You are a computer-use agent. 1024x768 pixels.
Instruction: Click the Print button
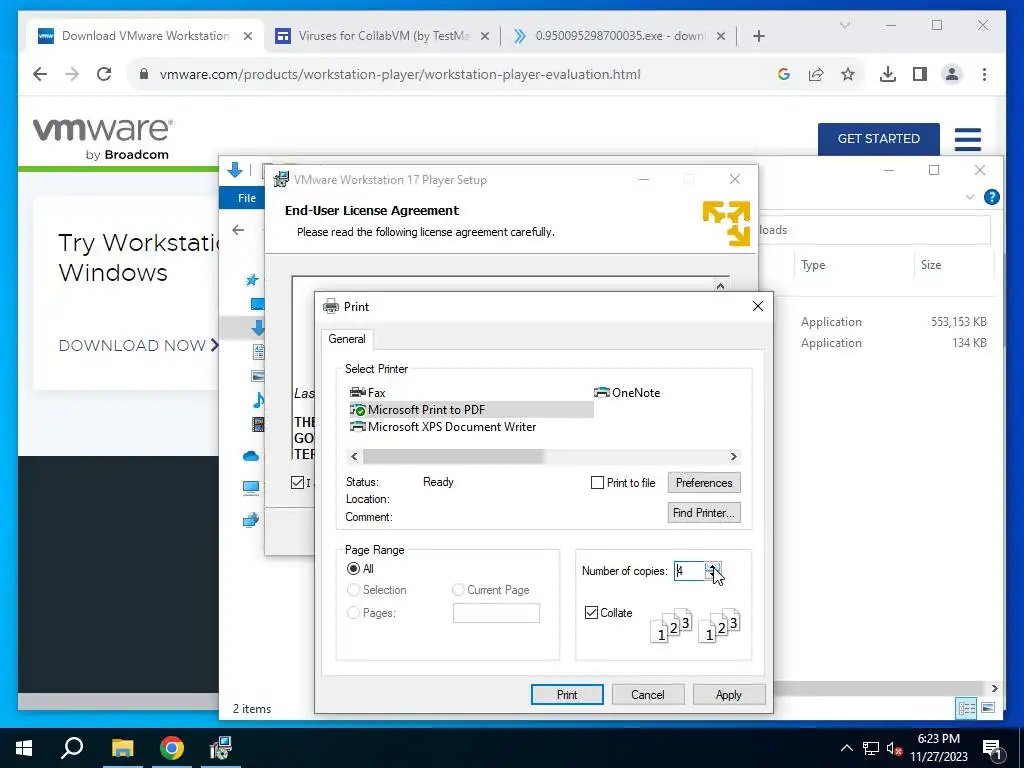[567, 695]
